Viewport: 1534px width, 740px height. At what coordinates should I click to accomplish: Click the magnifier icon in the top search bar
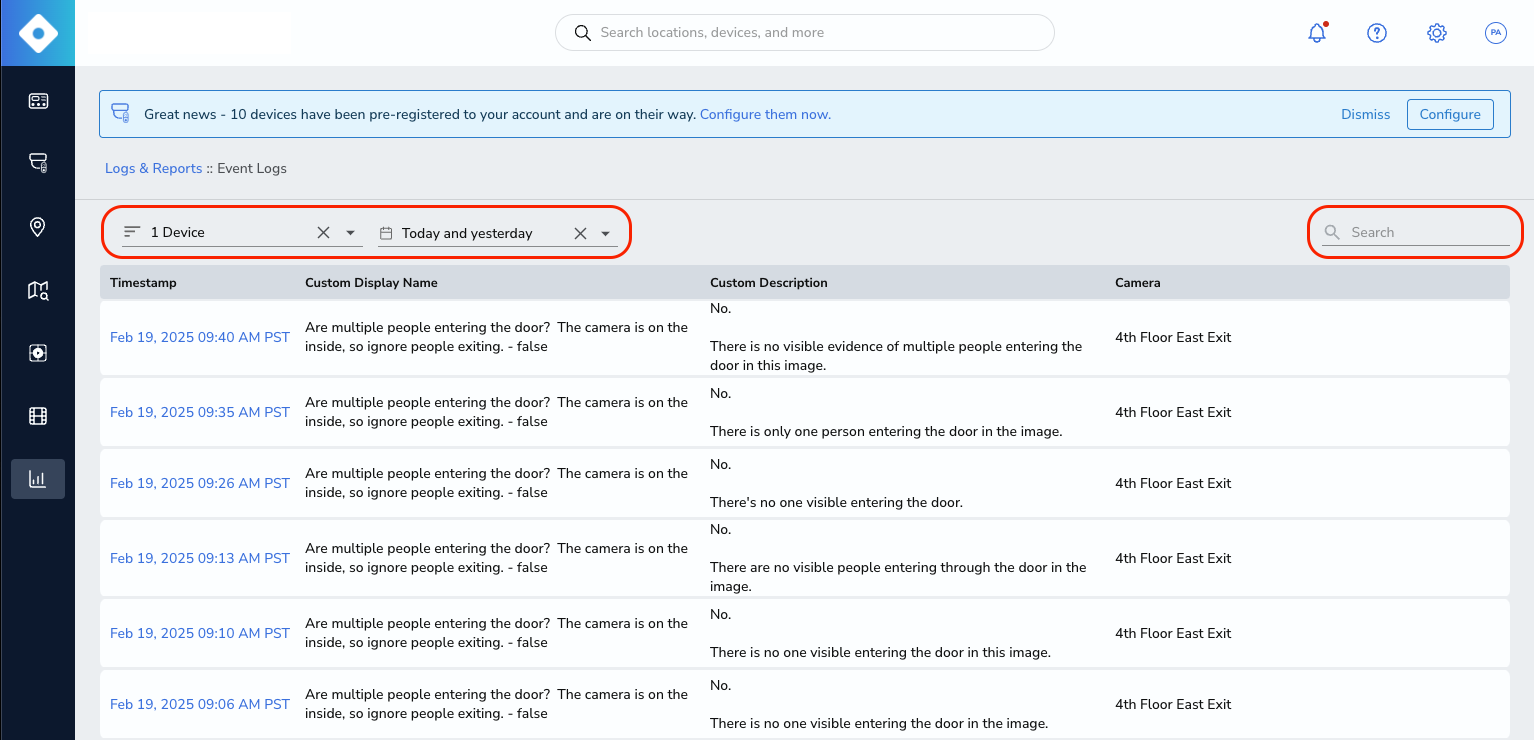coord(582,33)
